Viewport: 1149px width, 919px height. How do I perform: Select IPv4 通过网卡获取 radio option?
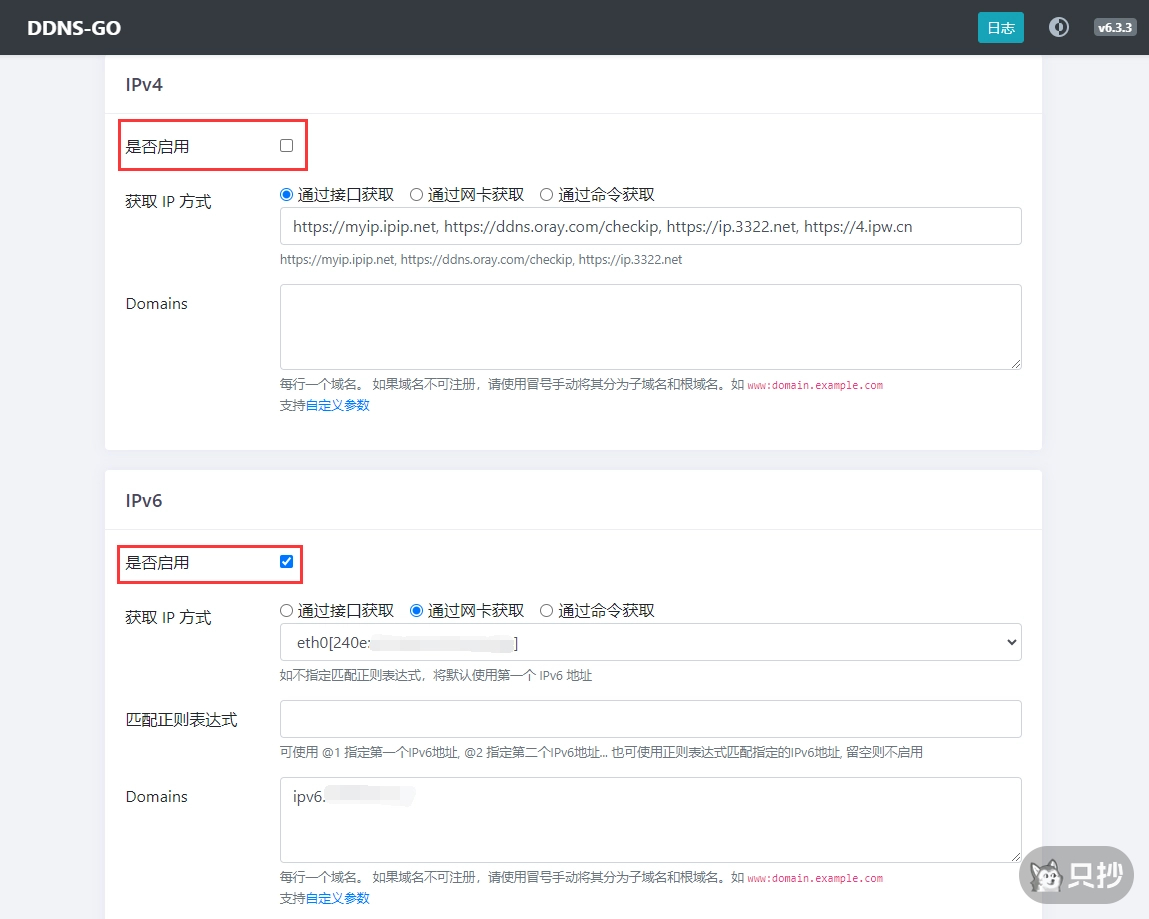(x=417, y=195)
